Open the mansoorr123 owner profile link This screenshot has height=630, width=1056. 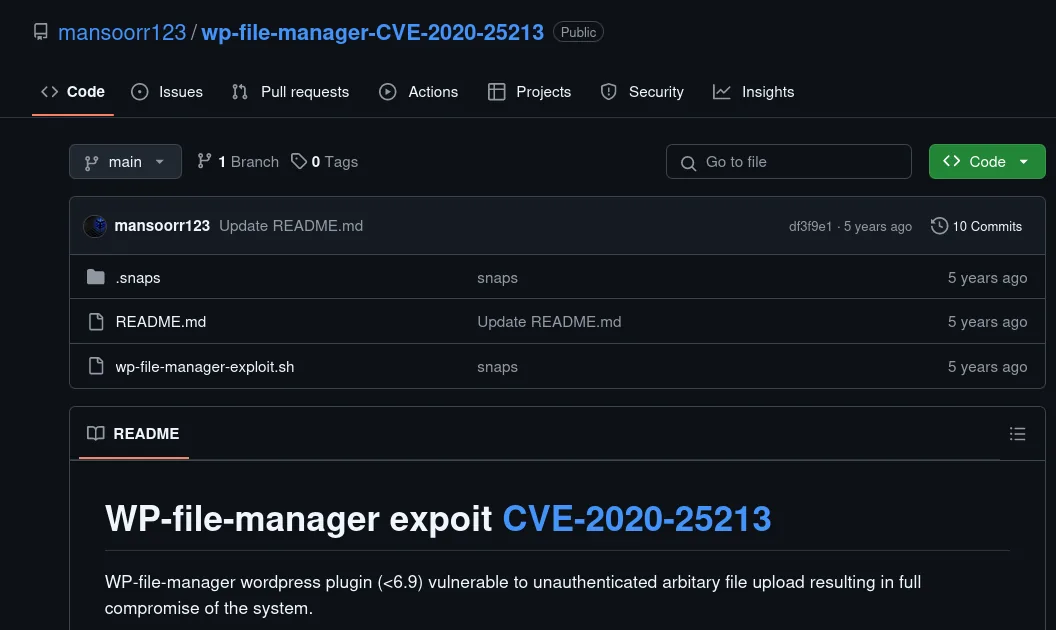point(122,32)
